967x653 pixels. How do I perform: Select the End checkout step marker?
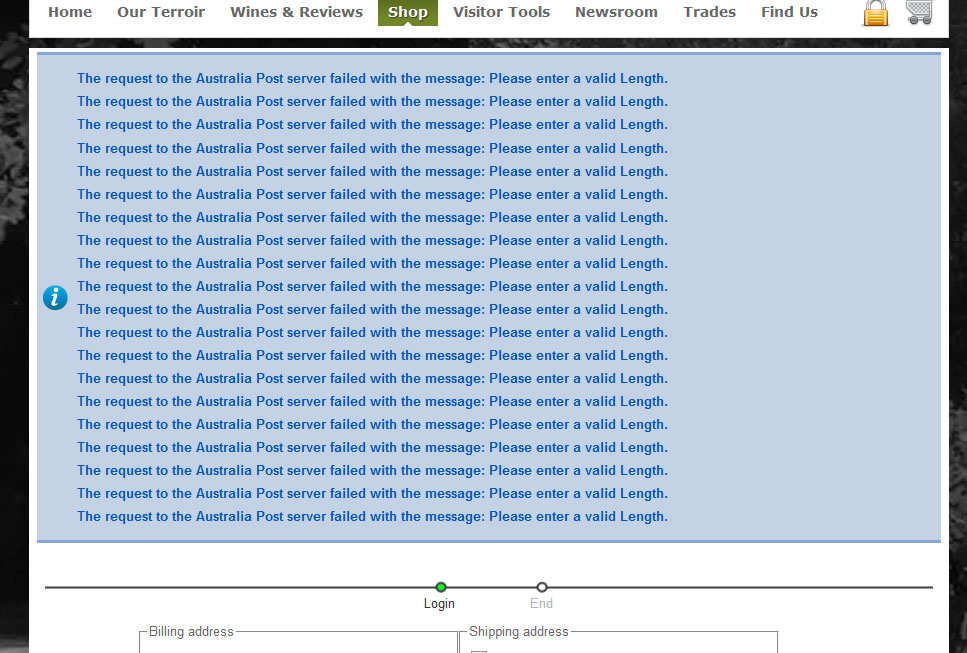click(541, 587)
